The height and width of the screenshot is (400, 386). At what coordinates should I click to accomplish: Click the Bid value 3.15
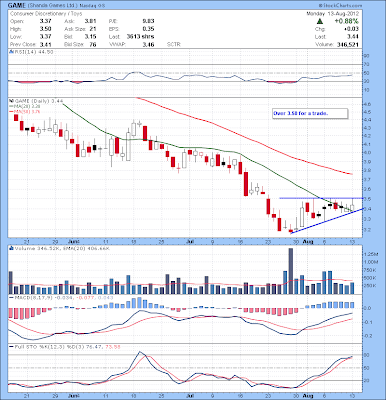pyautogui.click(x=90, y=37)
